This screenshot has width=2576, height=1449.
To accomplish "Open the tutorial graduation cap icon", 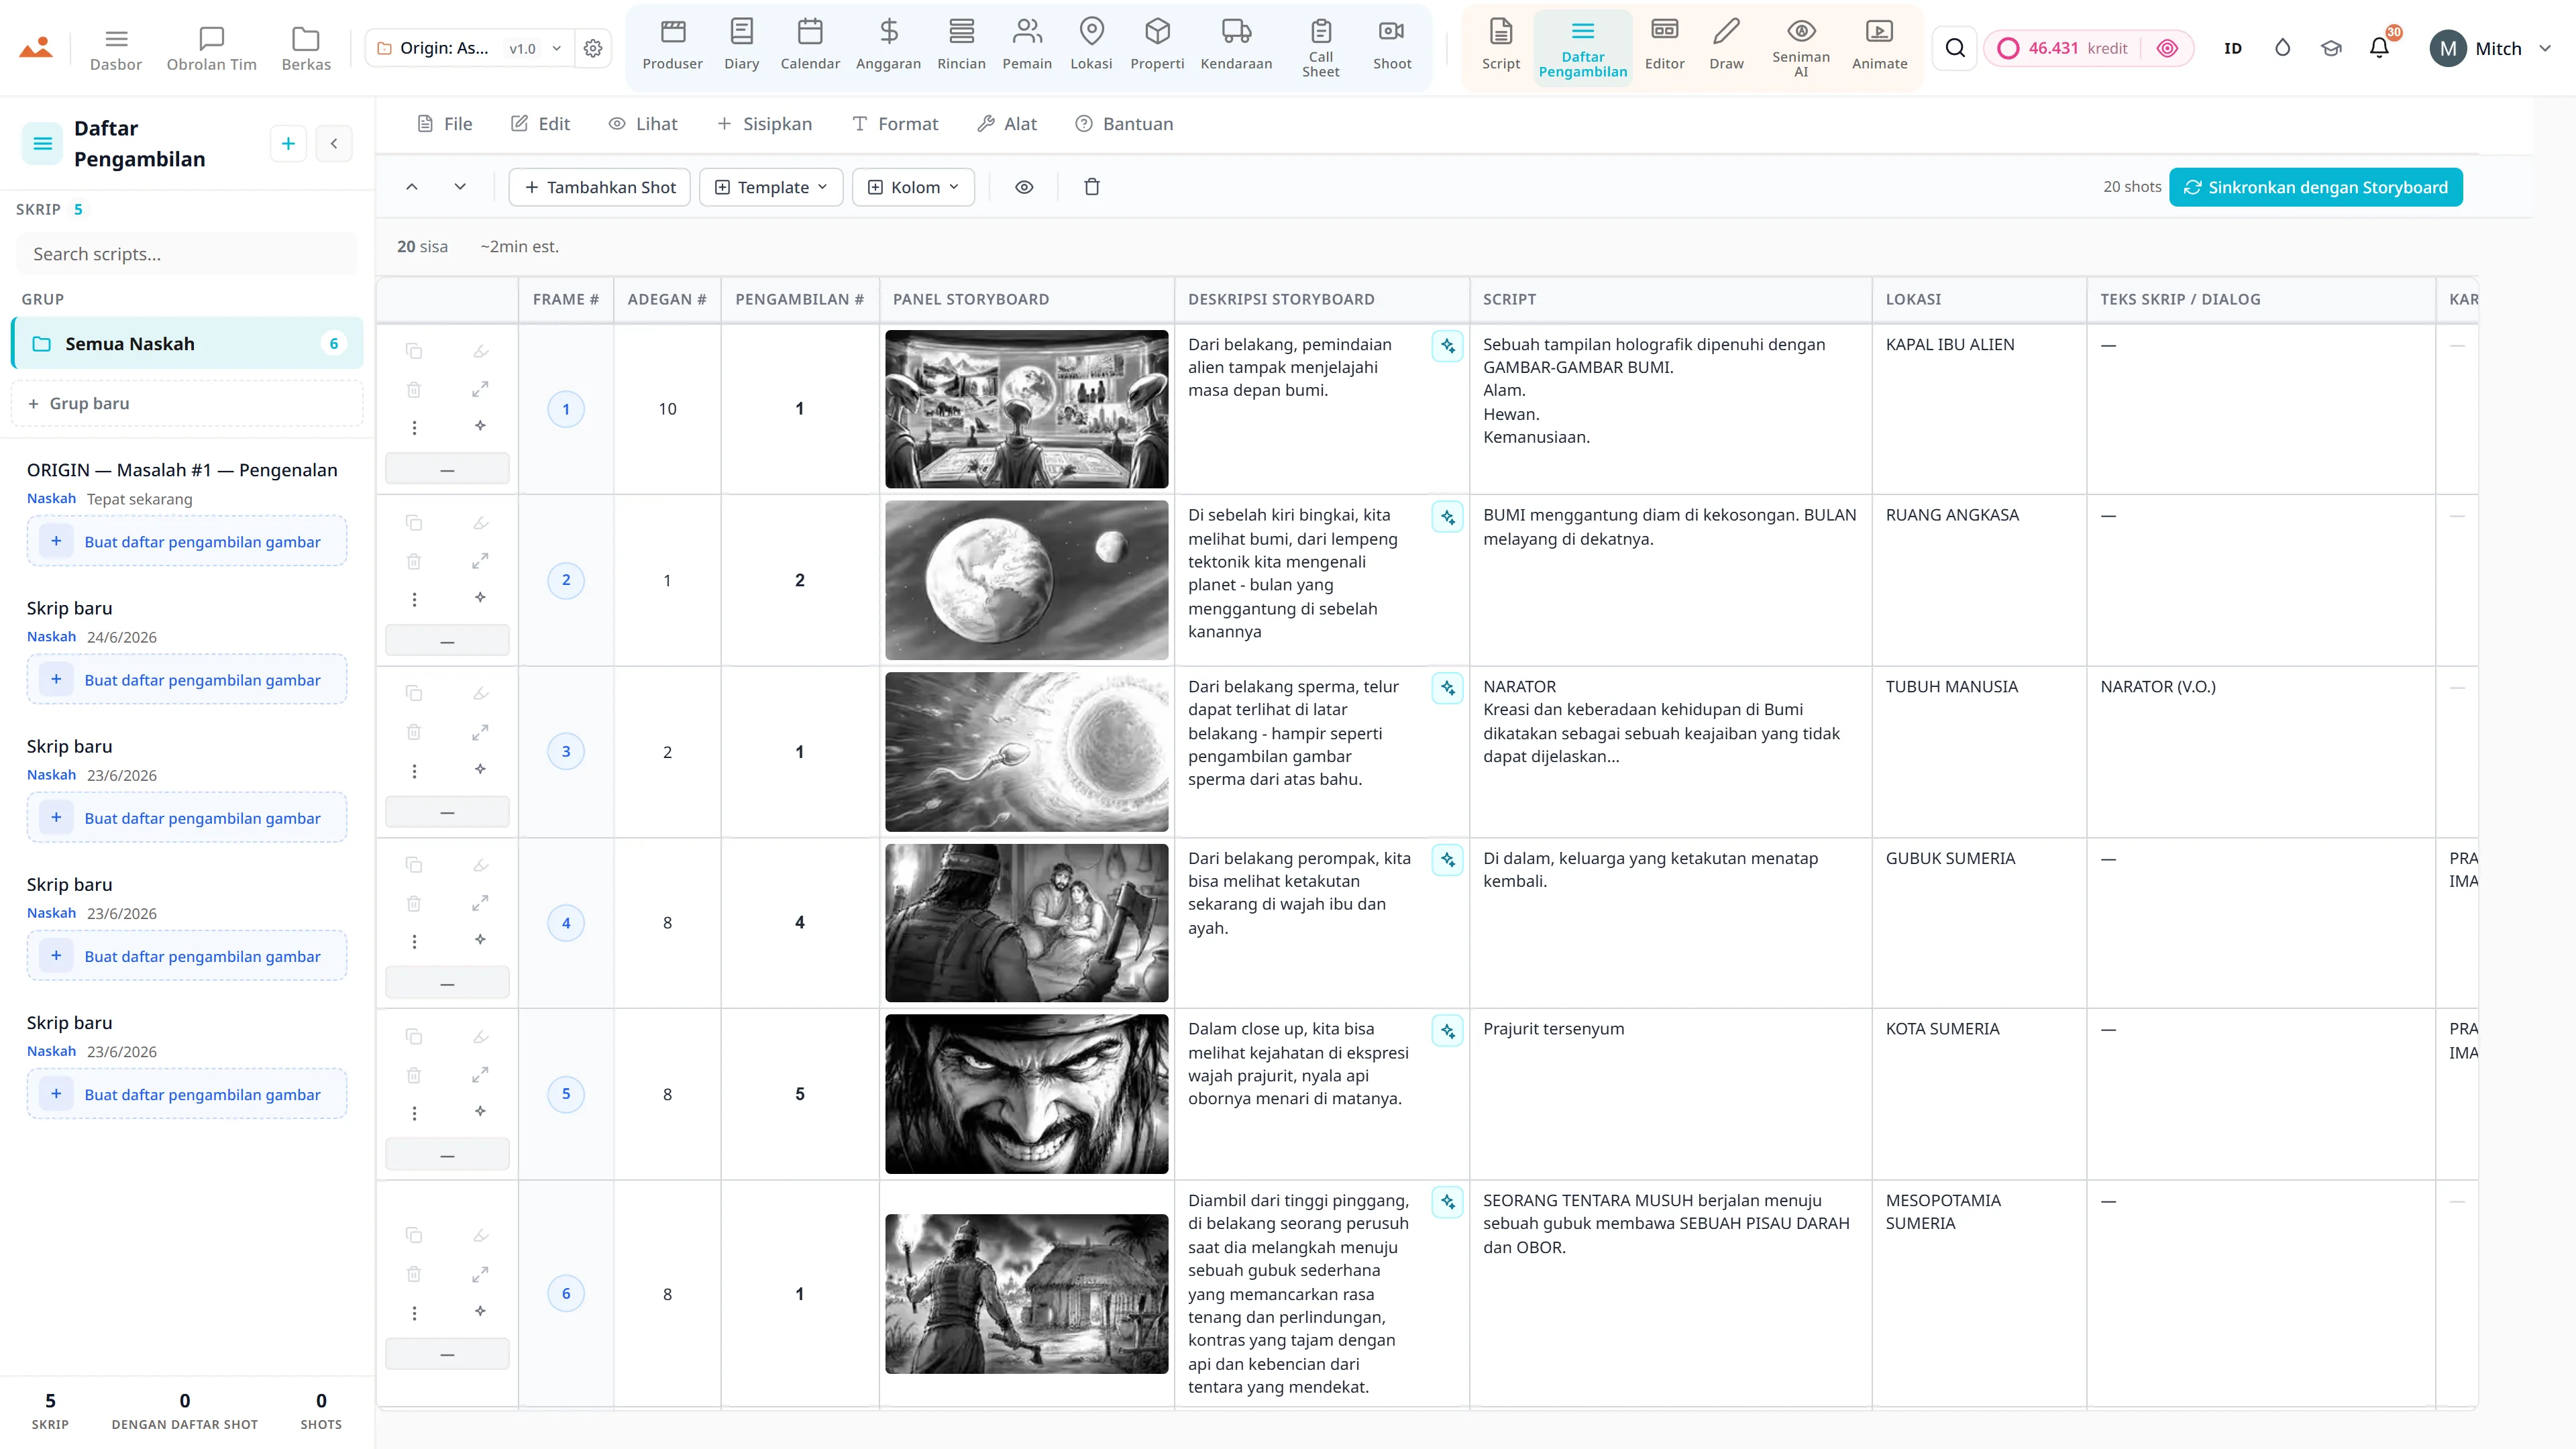I will click(2331, 48).
